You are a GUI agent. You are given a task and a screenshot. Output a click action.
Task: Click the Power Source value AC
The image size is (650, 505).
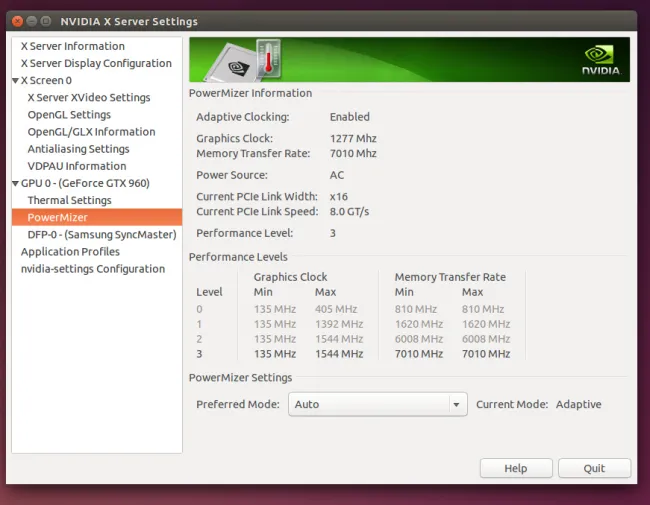pos(337,175)
